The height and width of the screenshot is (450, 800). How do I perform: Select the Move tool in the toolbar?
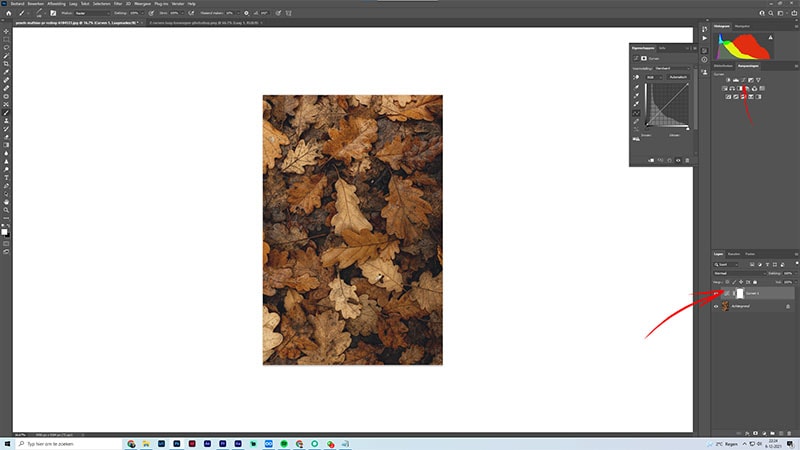[6, 32]
